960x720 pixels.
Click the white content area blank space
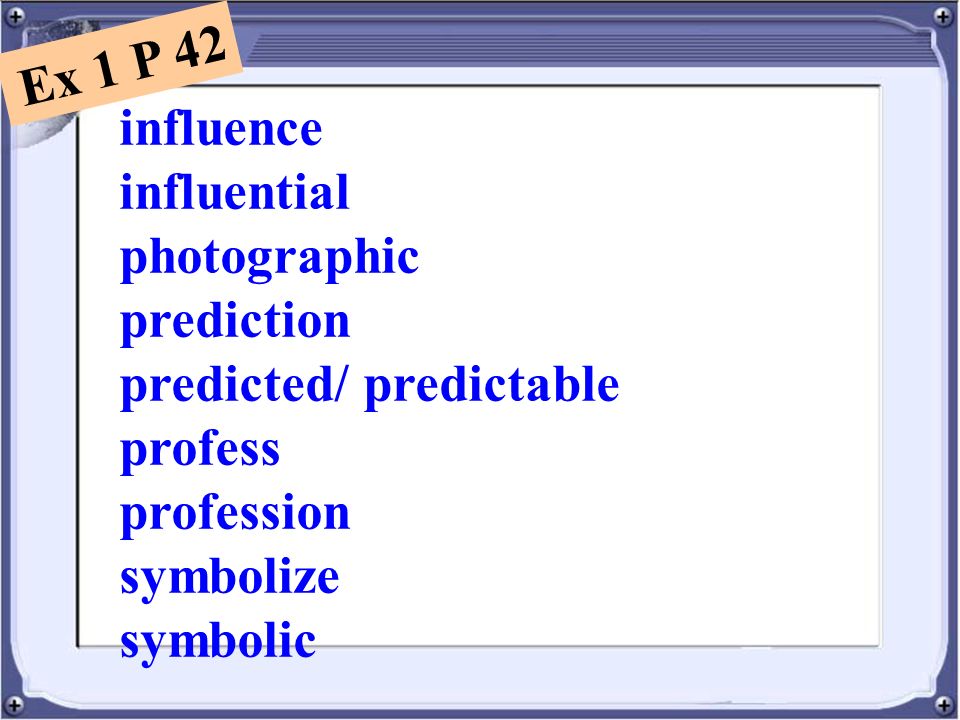[735, 367]
